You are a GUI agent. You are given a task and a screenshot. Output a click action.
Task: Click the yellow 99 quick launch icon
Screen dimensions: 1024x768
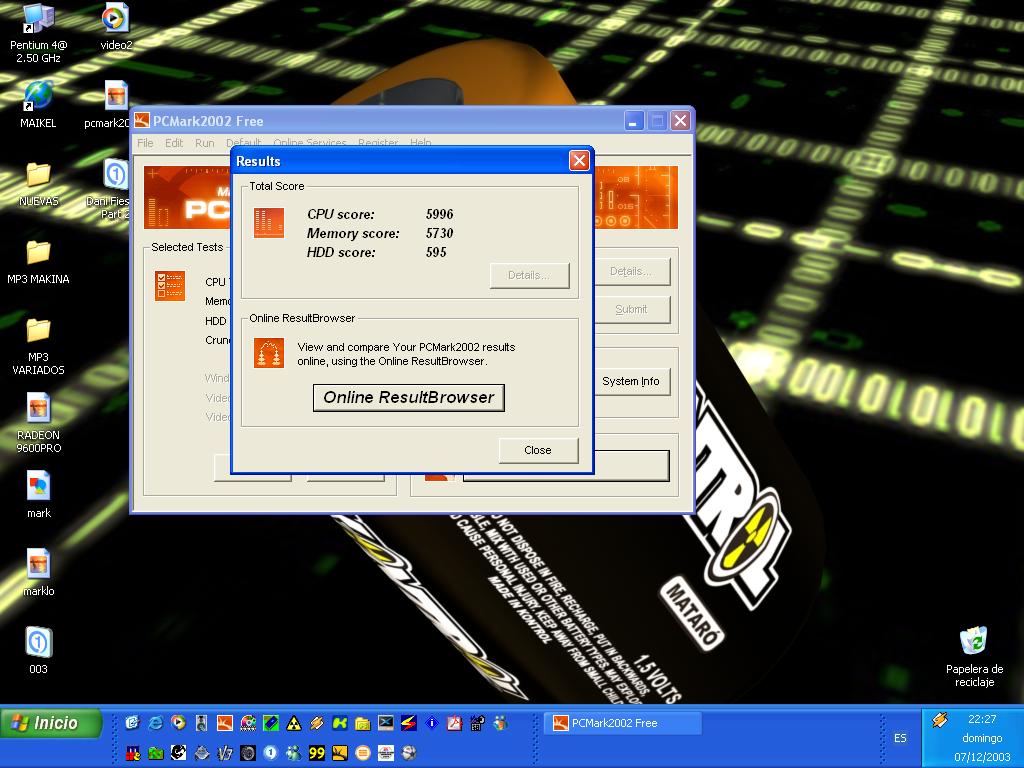[317, 753]
